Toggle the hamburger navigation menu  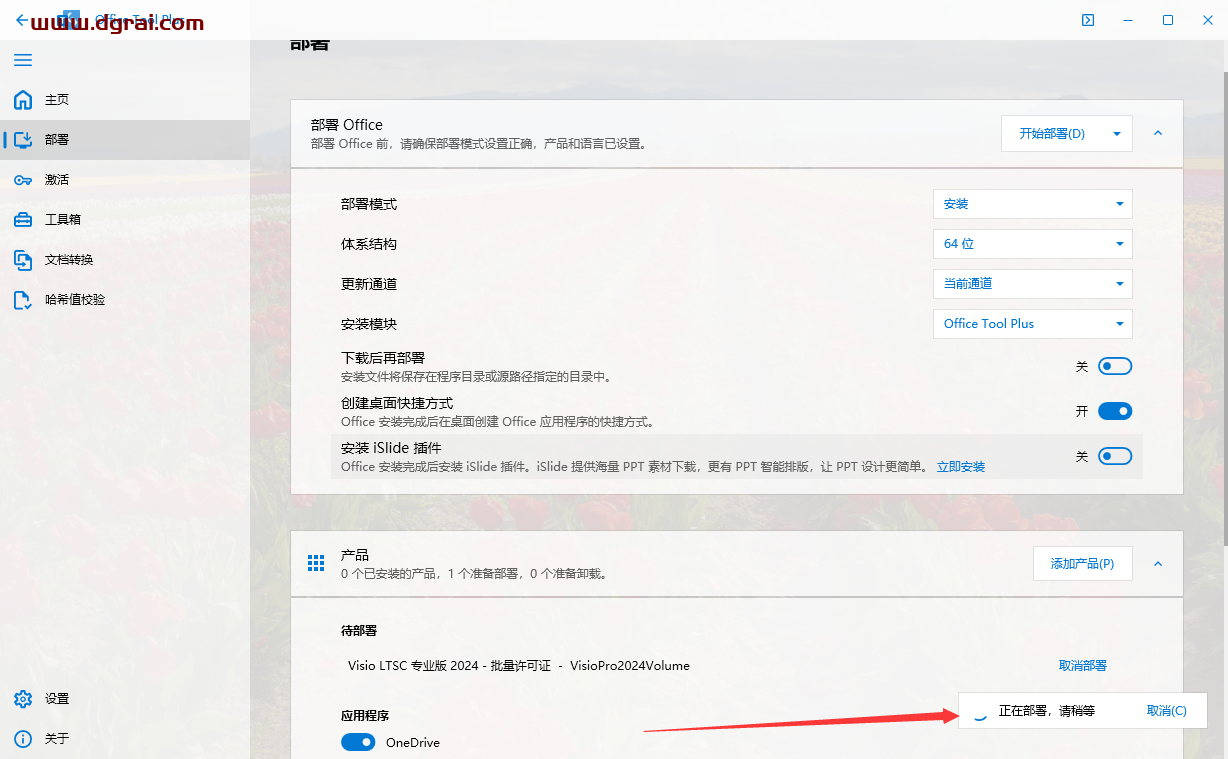23,60
